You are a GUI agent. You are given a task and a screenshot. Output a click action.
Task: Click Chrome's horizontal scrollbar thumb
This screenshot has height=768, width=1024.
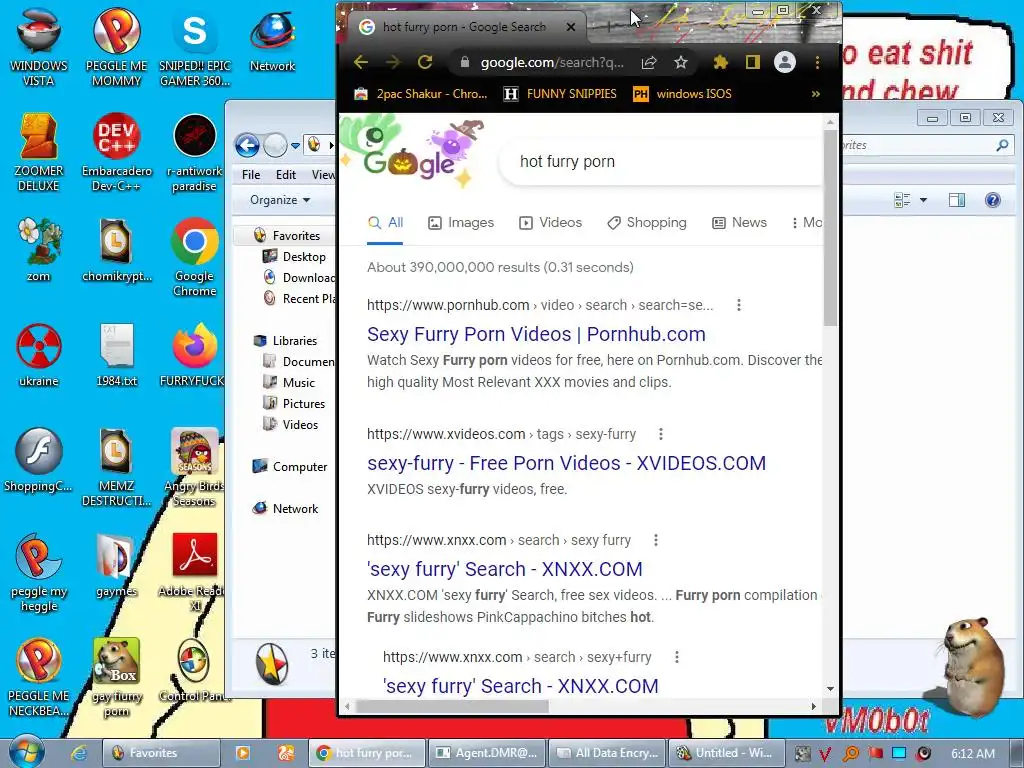coord(452,706)
